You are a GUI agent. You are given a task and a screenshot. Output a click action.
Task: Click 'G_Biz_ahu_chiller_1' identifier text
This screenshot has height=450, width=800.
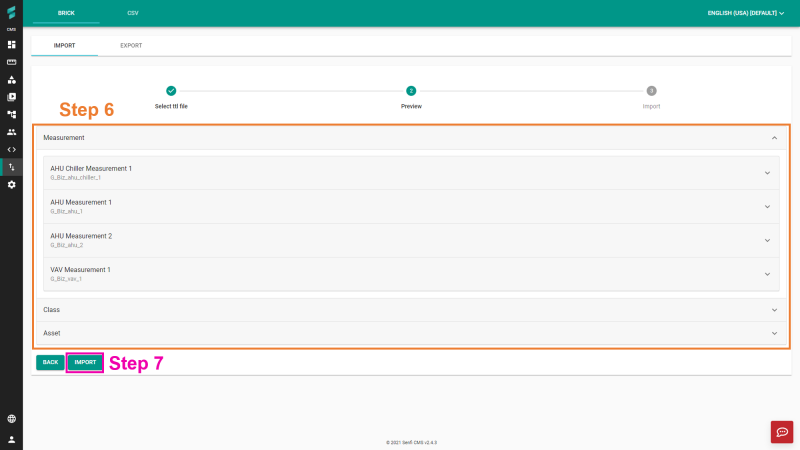coord(76,178)
